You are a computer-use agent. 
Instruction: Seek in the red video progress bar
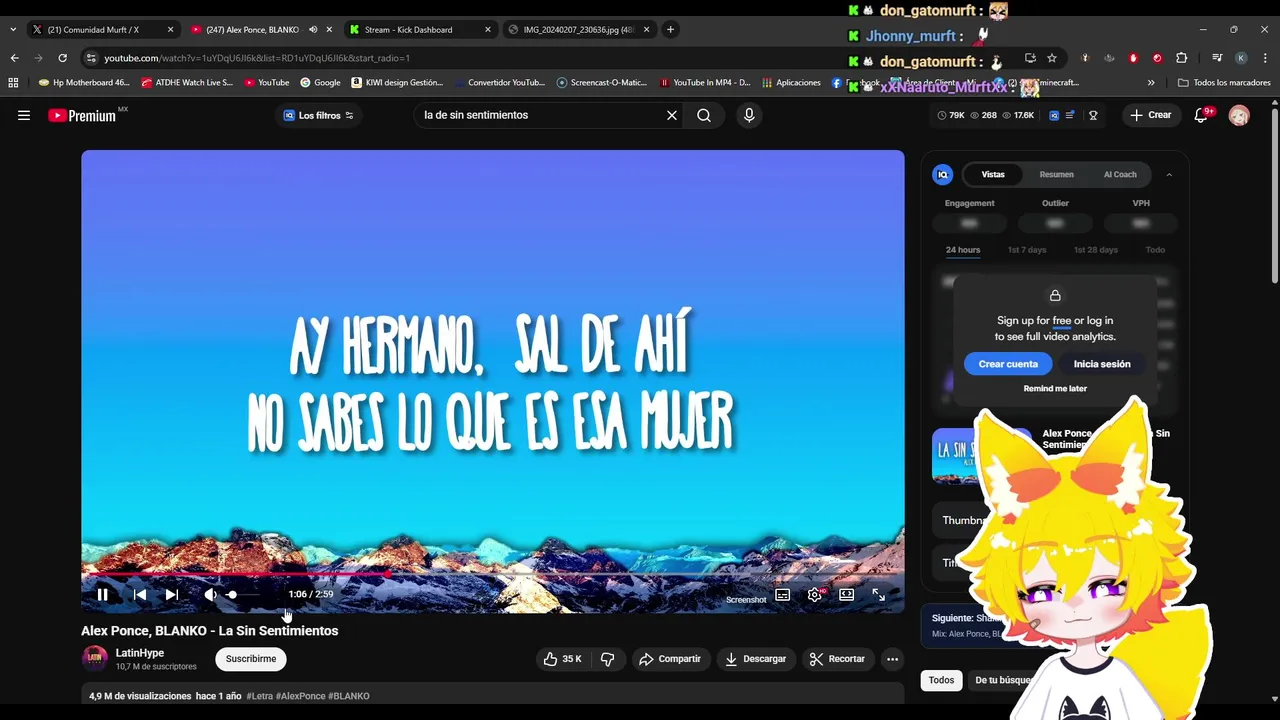[492, 575]
